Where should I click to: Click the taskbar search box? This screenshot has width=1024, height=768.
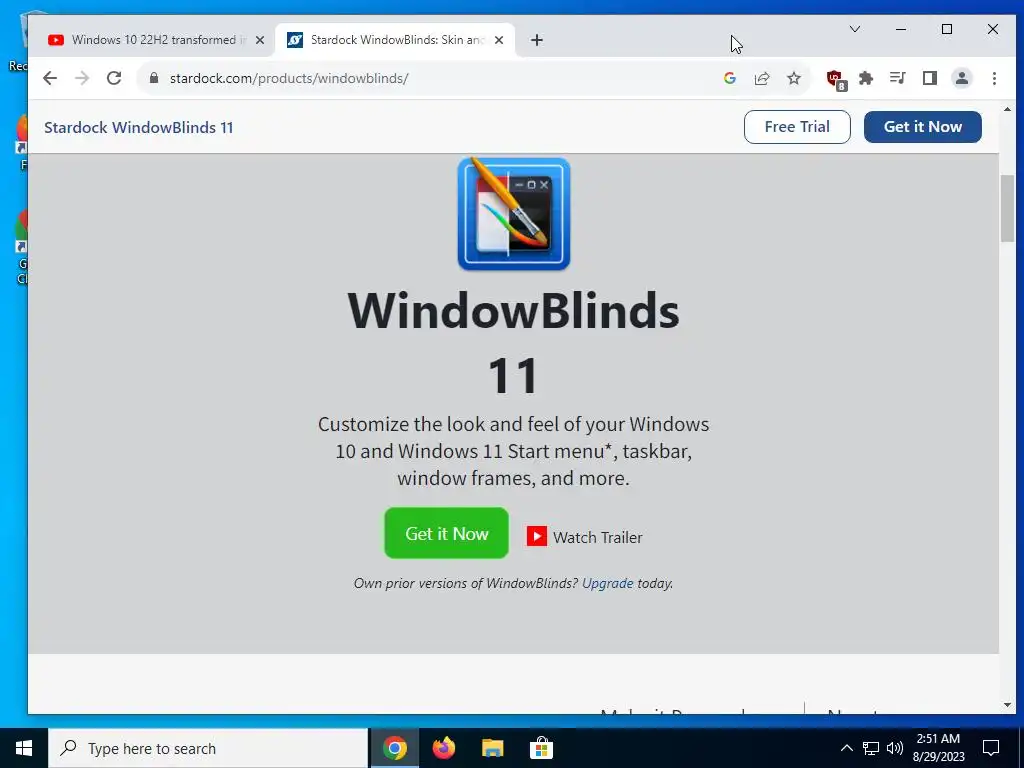[x=208, y=748]
